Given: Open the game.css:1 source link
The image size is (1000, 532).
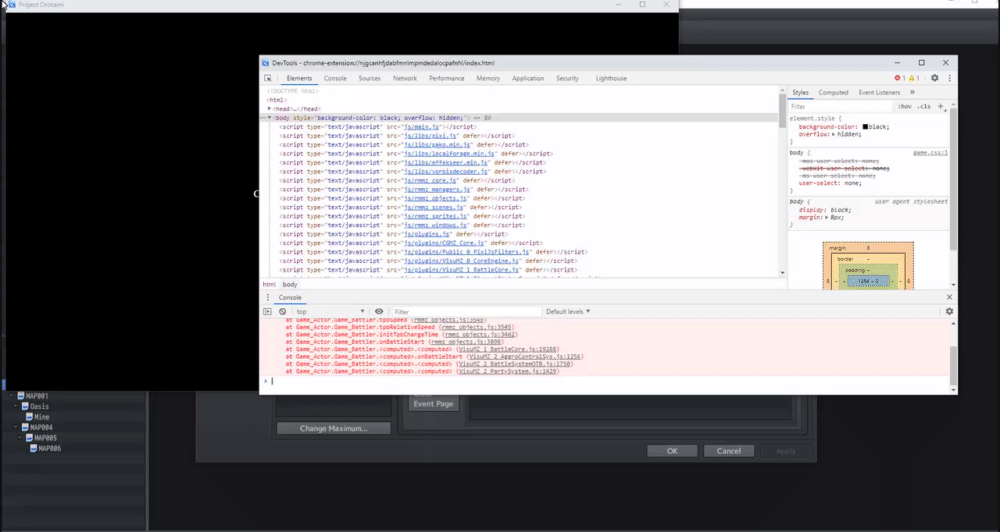Looking at the screenshot, I should [x=930, y=152].
